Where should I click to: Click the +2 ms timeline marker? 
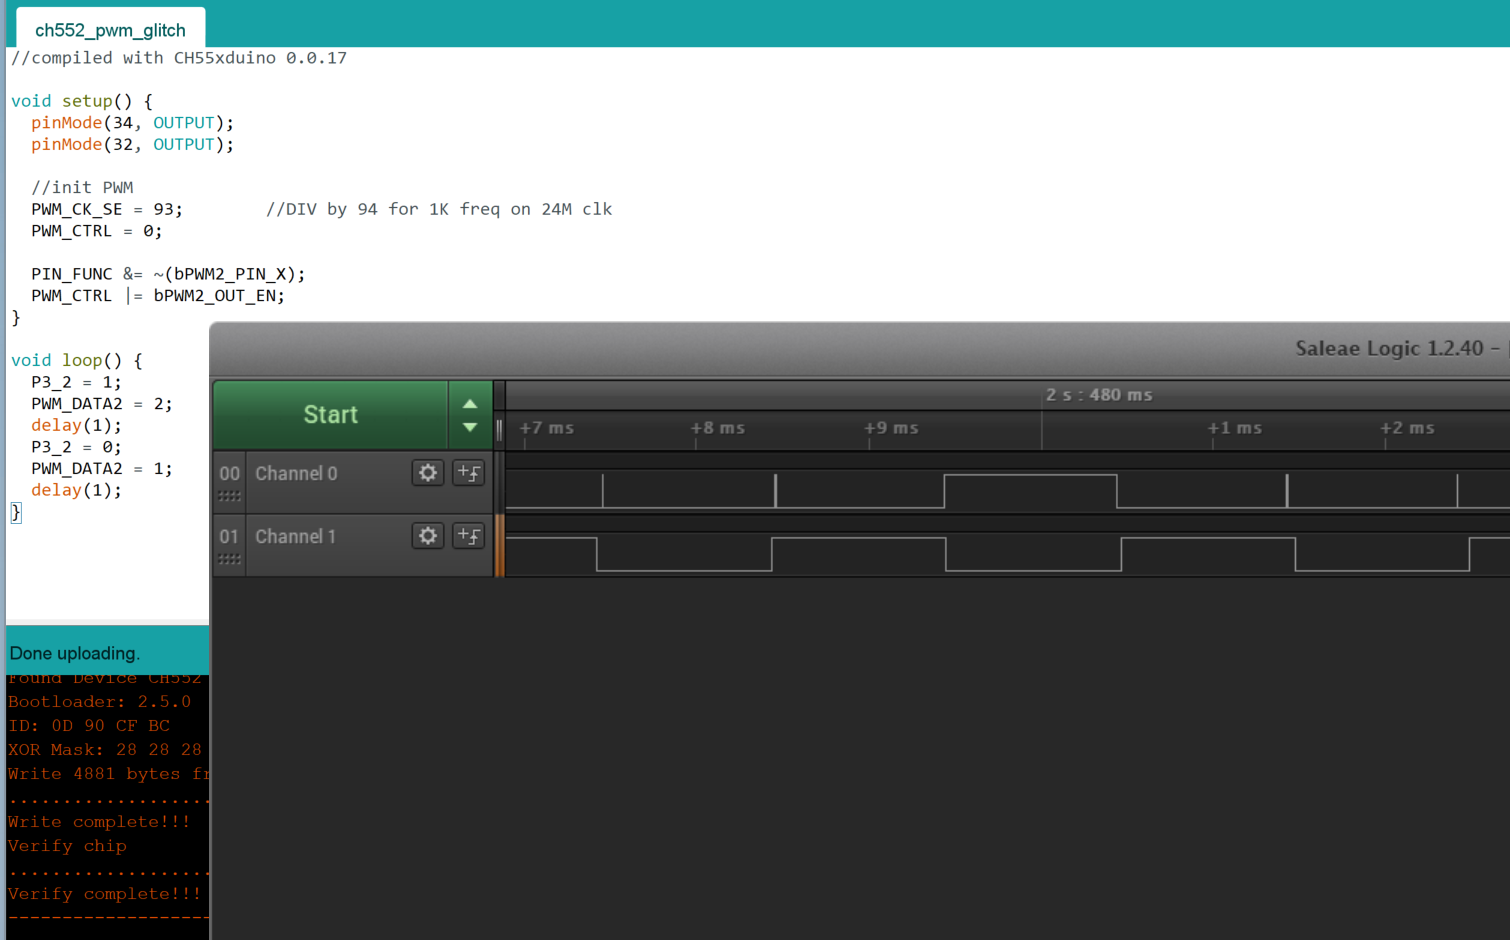click(1407, 428)
